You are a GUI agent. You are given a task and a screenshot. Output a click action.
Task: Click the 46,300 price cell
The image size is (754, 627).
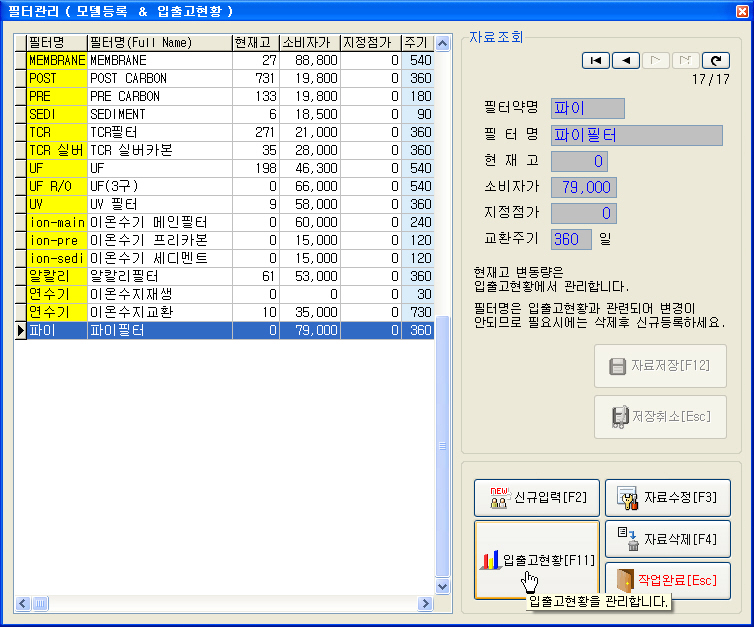(x=310, y=168)
